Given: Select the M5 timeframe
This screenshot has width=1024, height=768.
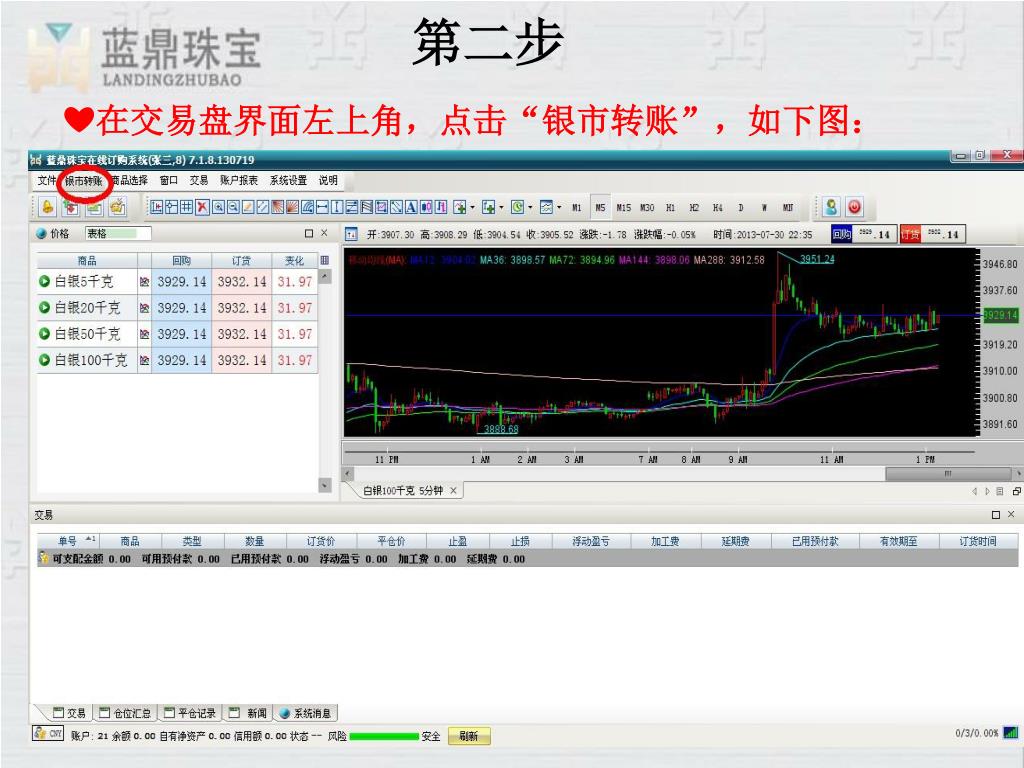Looking at the screenshot, I should (x=600, y=208).
